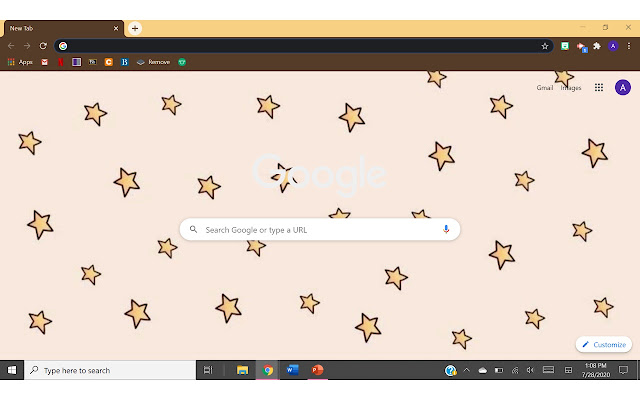The height and width of the screenshot is (400, 640).
Task: Open the volume speaker tray icon
Action: [531, 370]
